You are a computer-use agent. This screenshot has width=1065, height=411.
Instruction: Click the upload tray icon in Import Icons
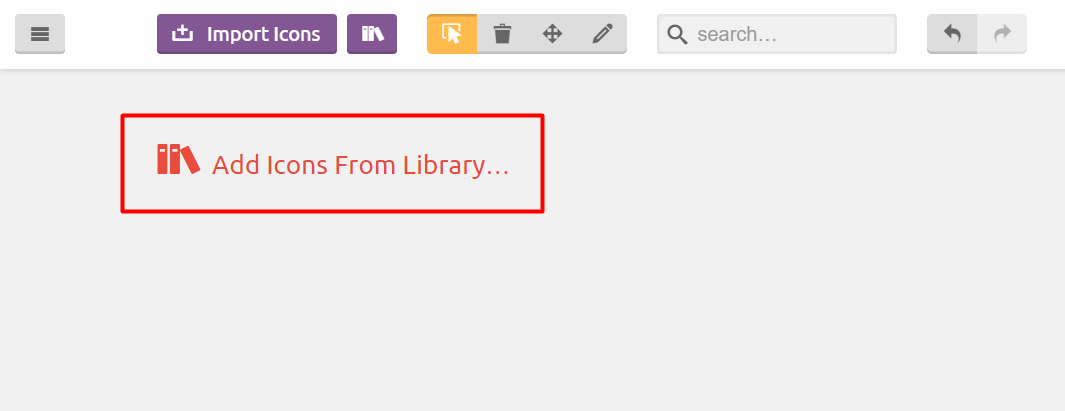[183, 33]
